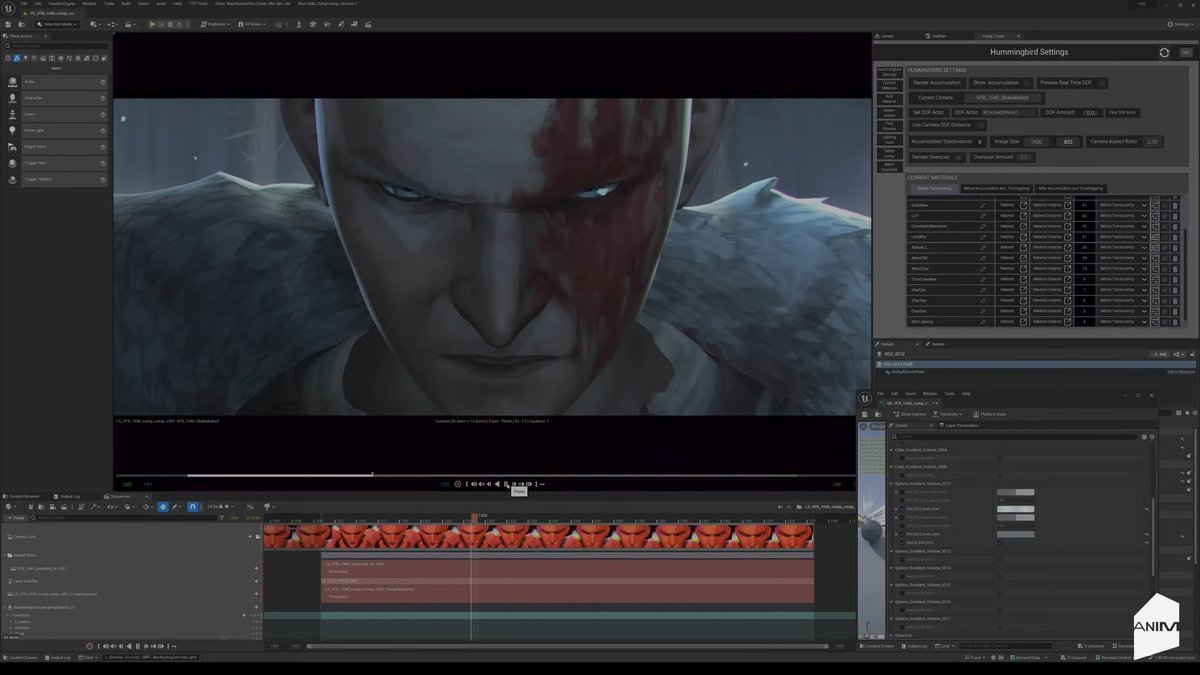Open the Platforms dropdown in toolbar
This screenshot has width=1200, height=675.
[217, 24]
